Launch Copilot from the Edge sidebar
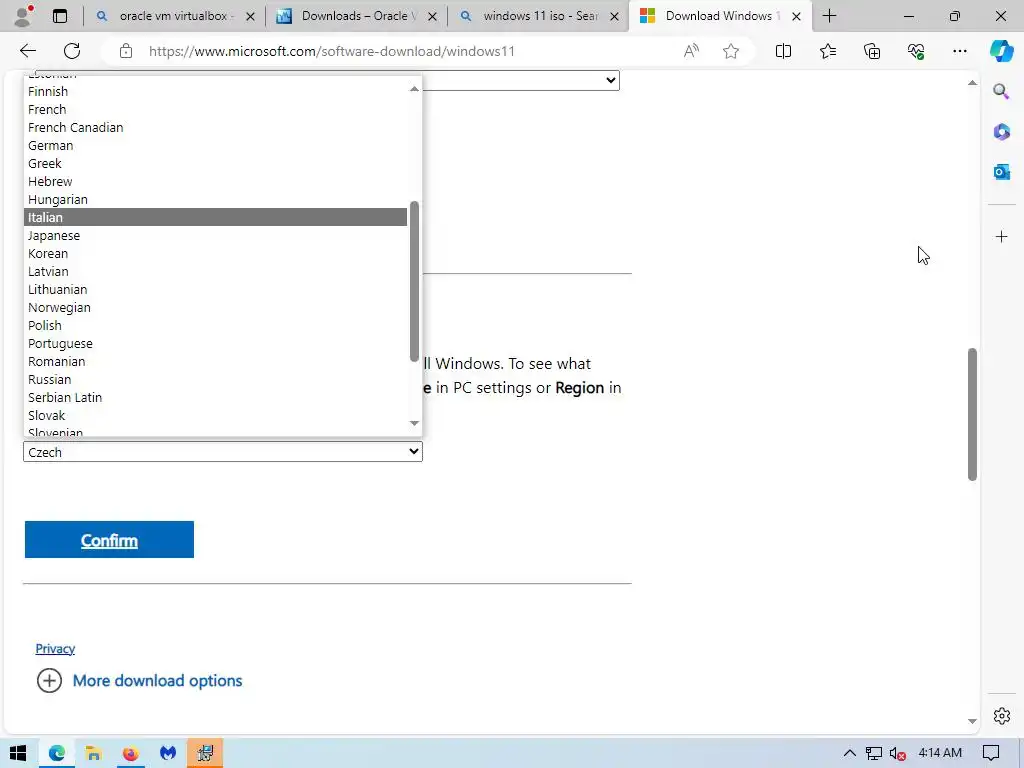This screenshot has width=1024, height=768. (1001, 51)
